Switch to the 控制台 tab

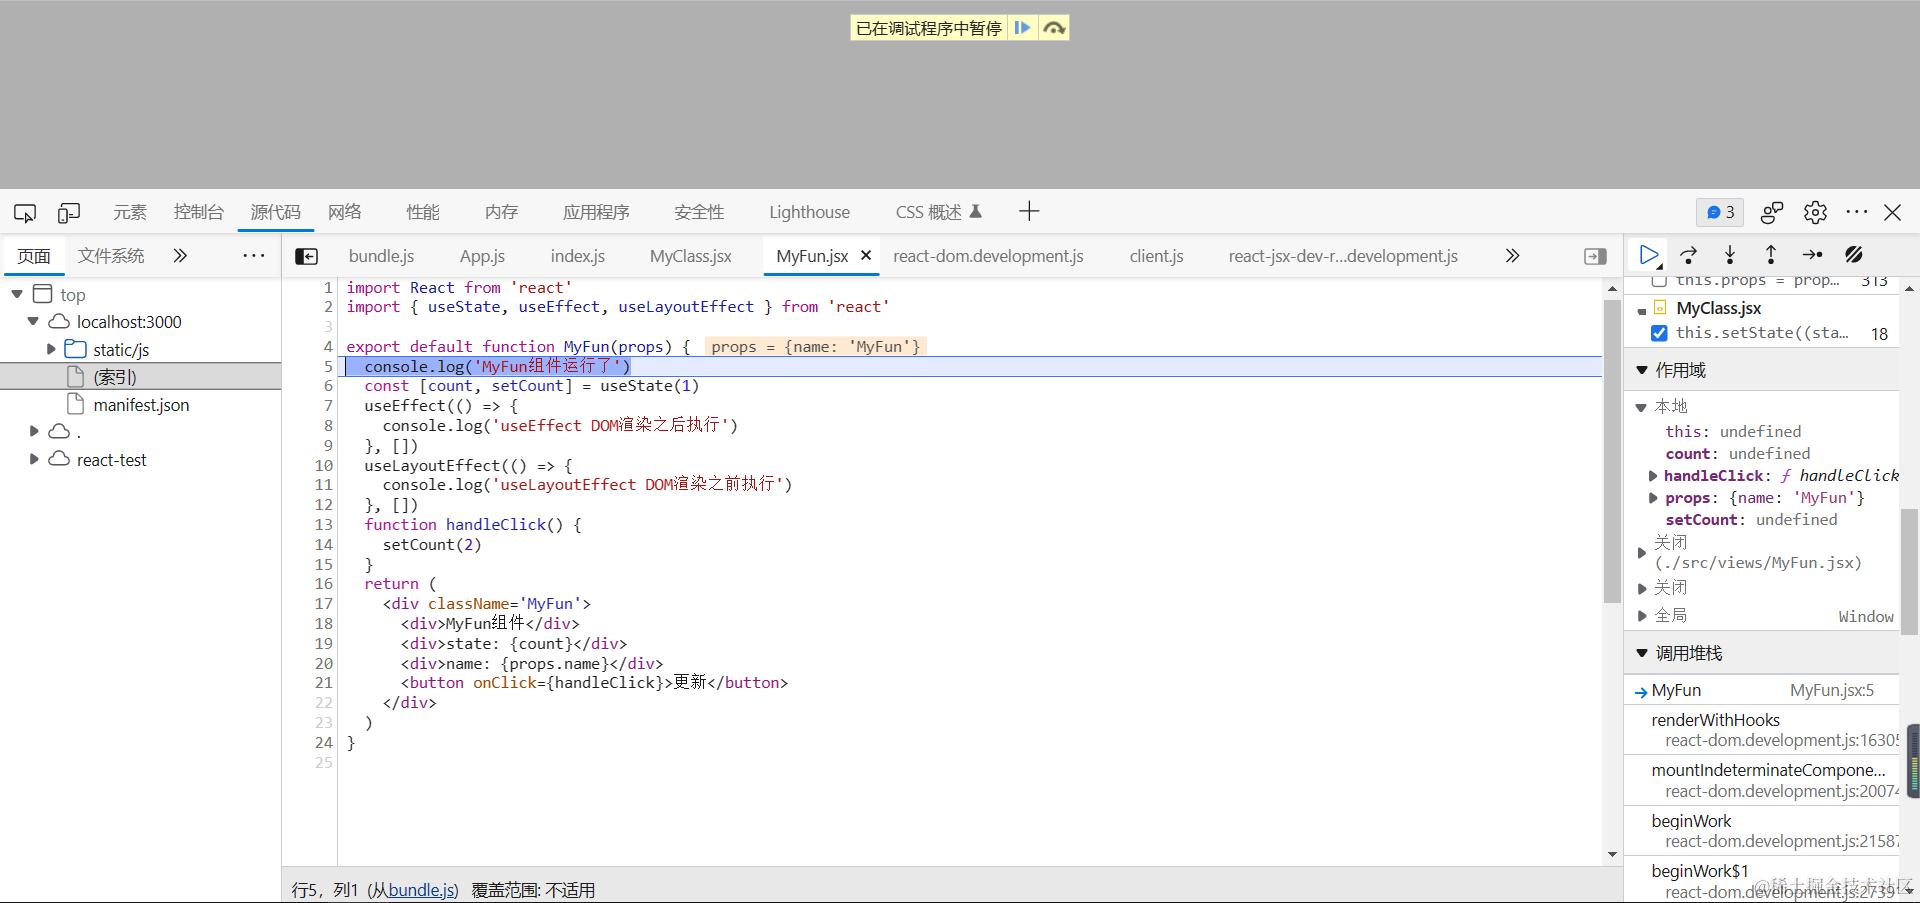[197, 212]
